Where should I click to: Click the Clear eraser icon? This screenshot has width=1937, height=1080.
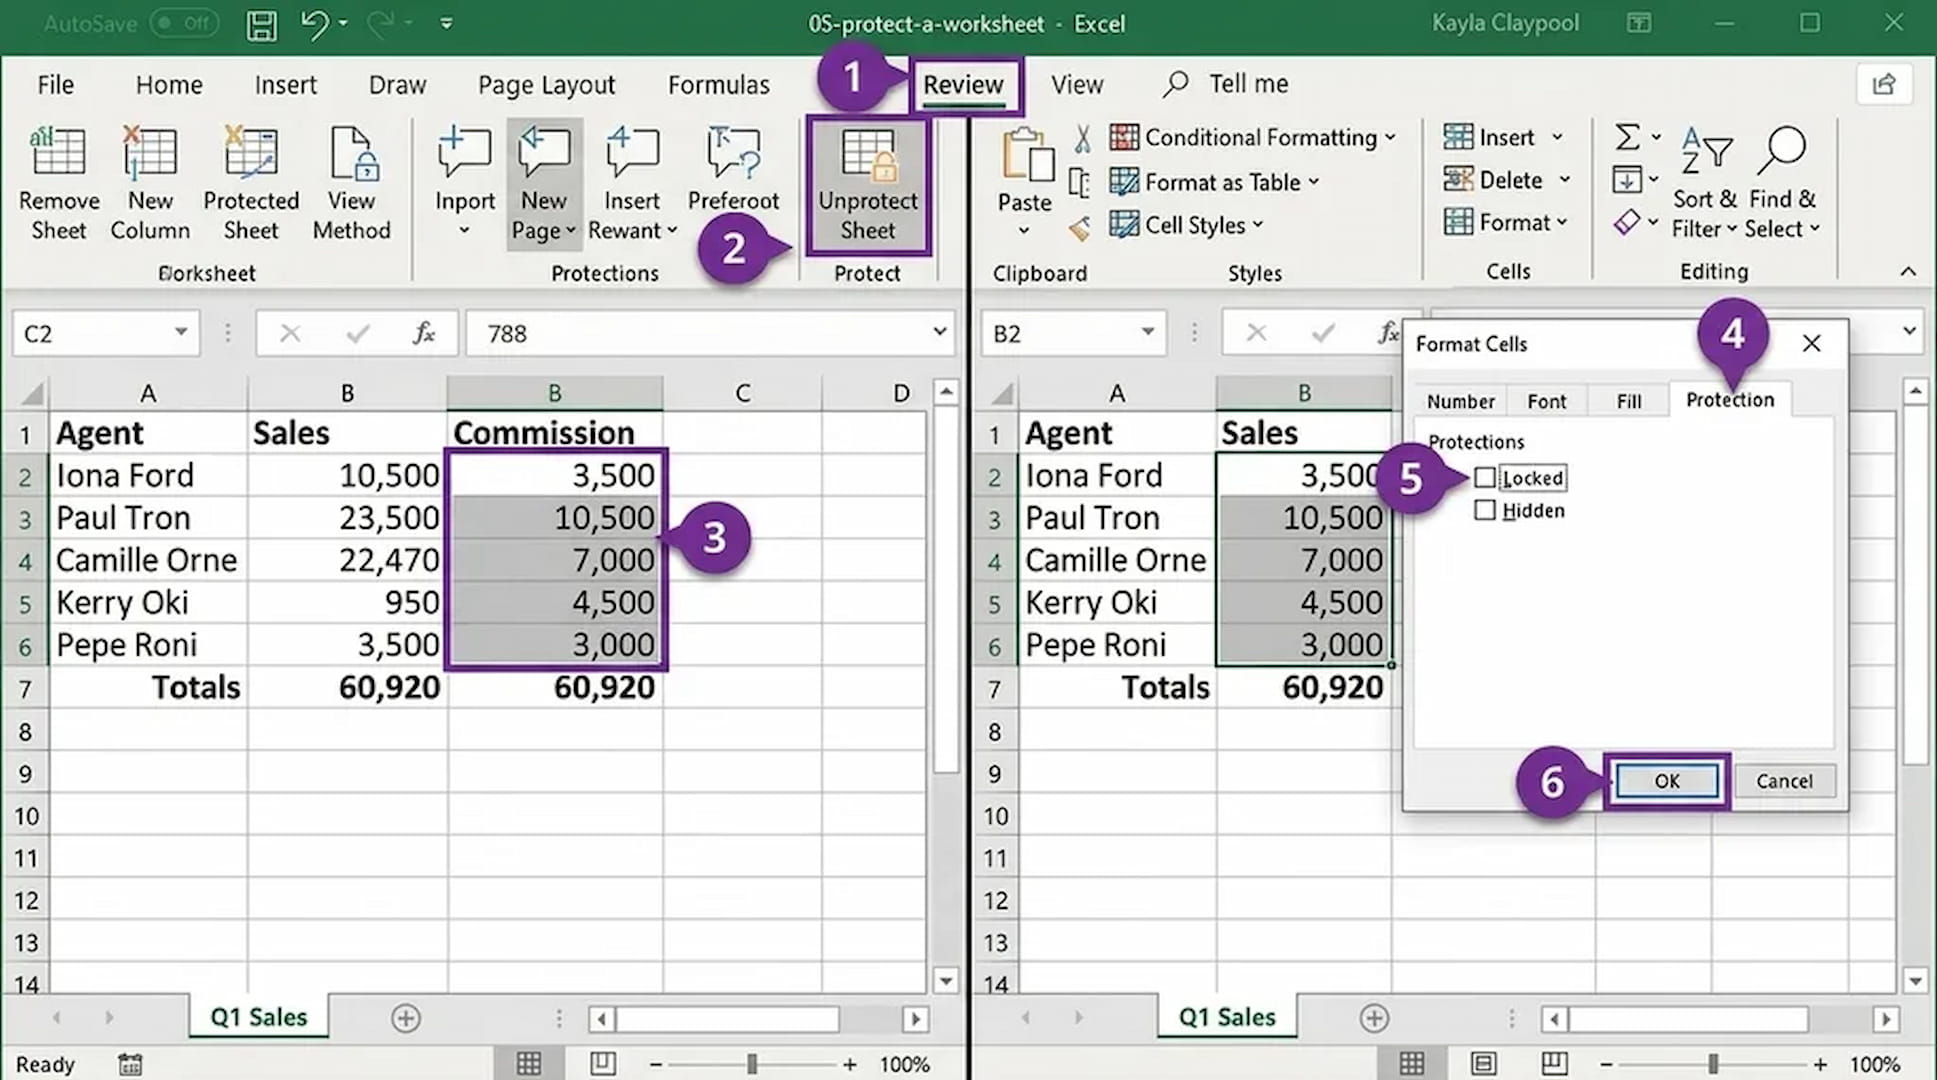click(x=1626, y=222)
